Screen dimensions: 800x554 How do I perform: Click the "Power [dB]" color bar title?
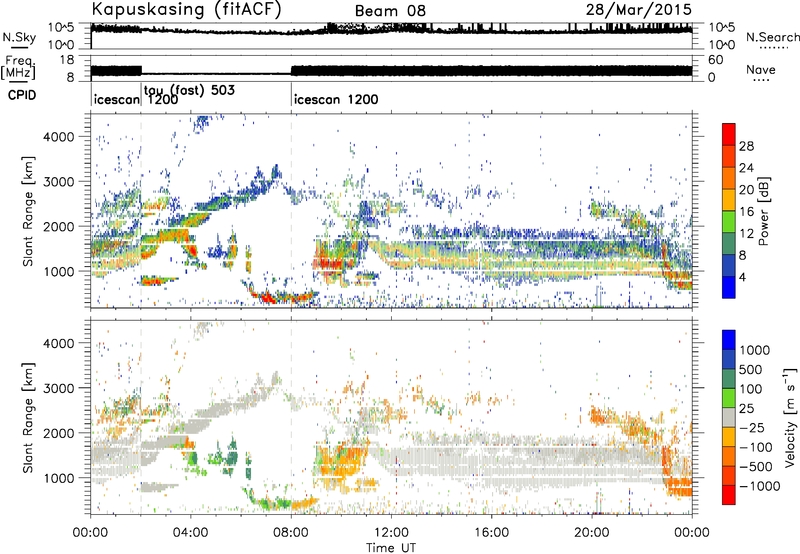click(764, 211)
